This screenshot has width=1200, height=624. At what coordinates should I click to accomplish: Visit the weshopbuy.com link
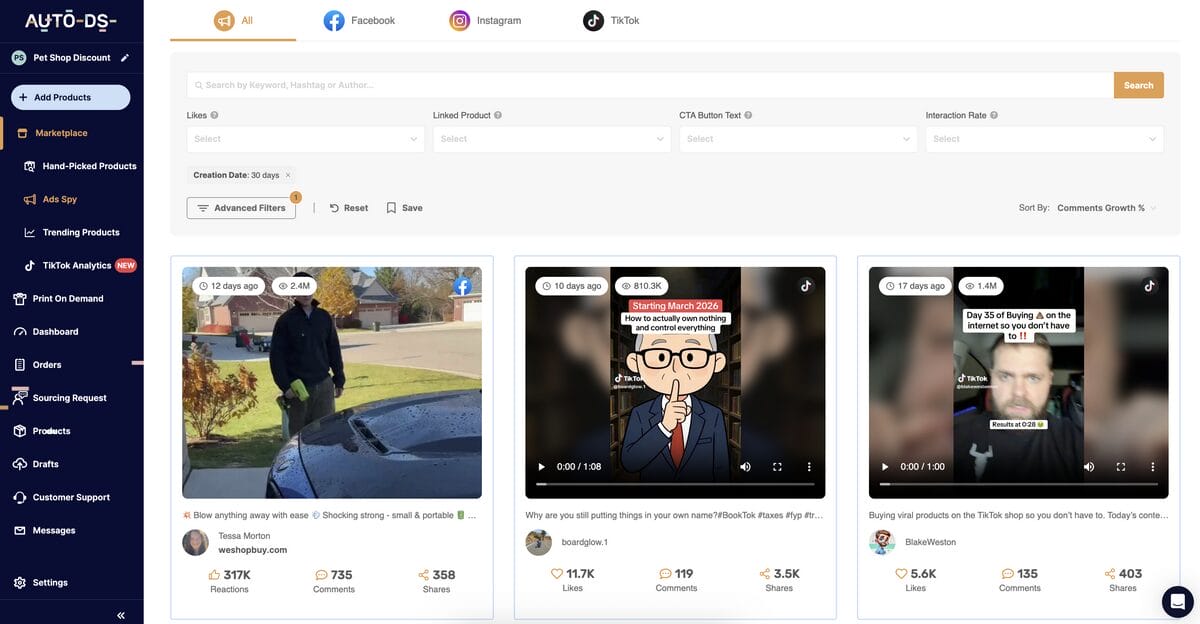252,548
